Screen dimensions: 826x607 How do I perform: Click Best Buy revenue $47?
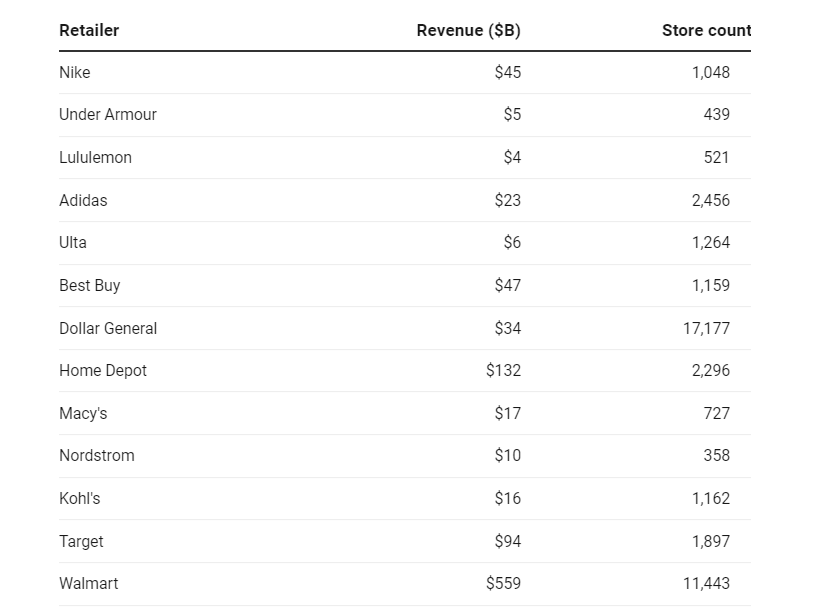point(508,286)
